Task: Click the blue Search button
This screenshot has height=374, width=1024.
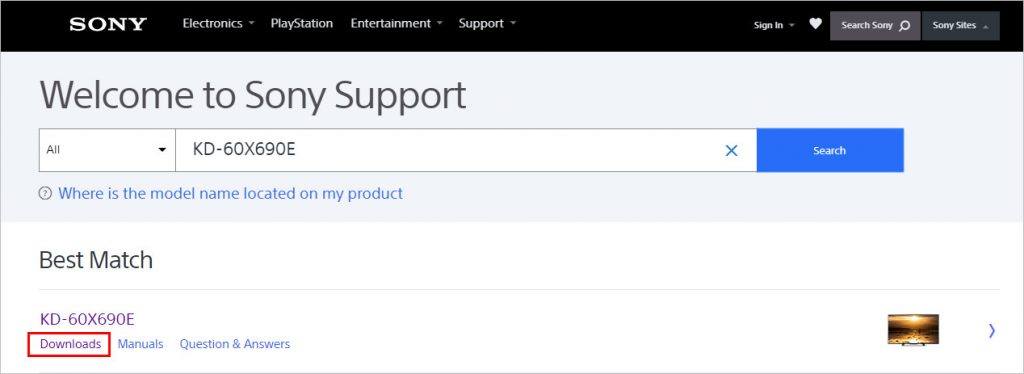Action: point(830,150)
